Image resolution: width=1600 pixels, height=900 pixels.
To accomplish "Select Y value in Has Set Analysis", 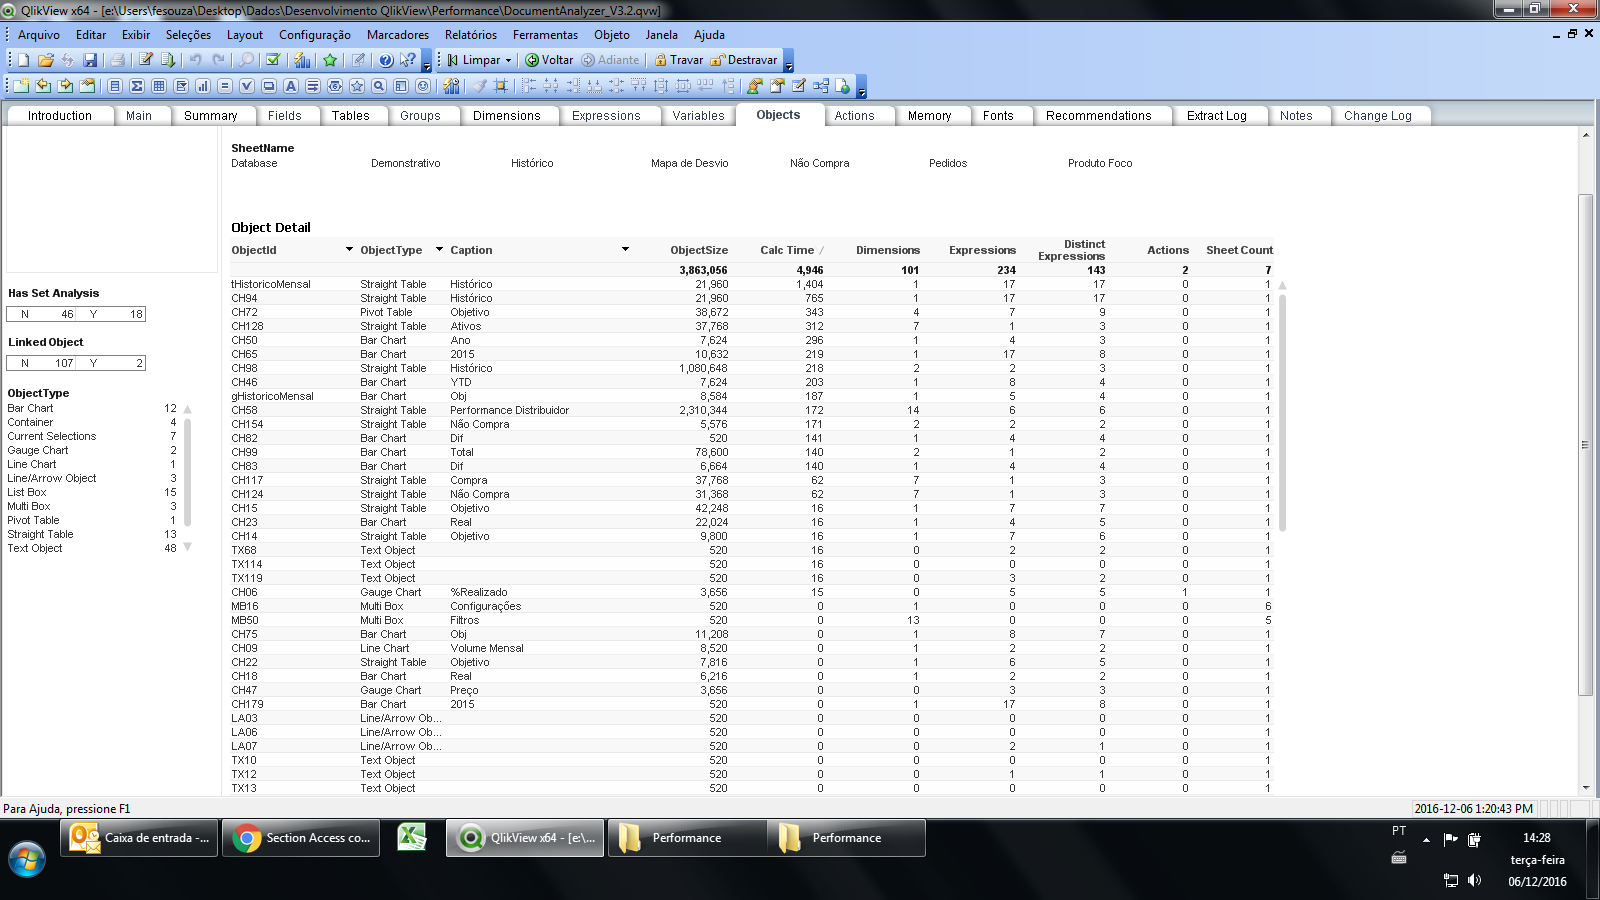I will click(111, 314).
